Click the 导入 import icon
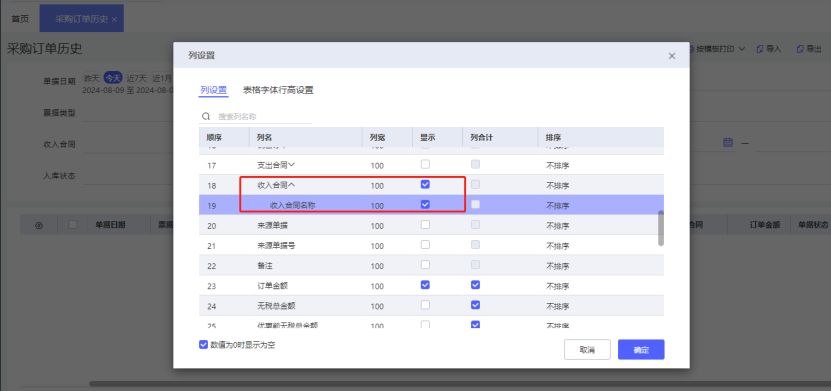Screen dimensions: 831x391 coord(759,49)
